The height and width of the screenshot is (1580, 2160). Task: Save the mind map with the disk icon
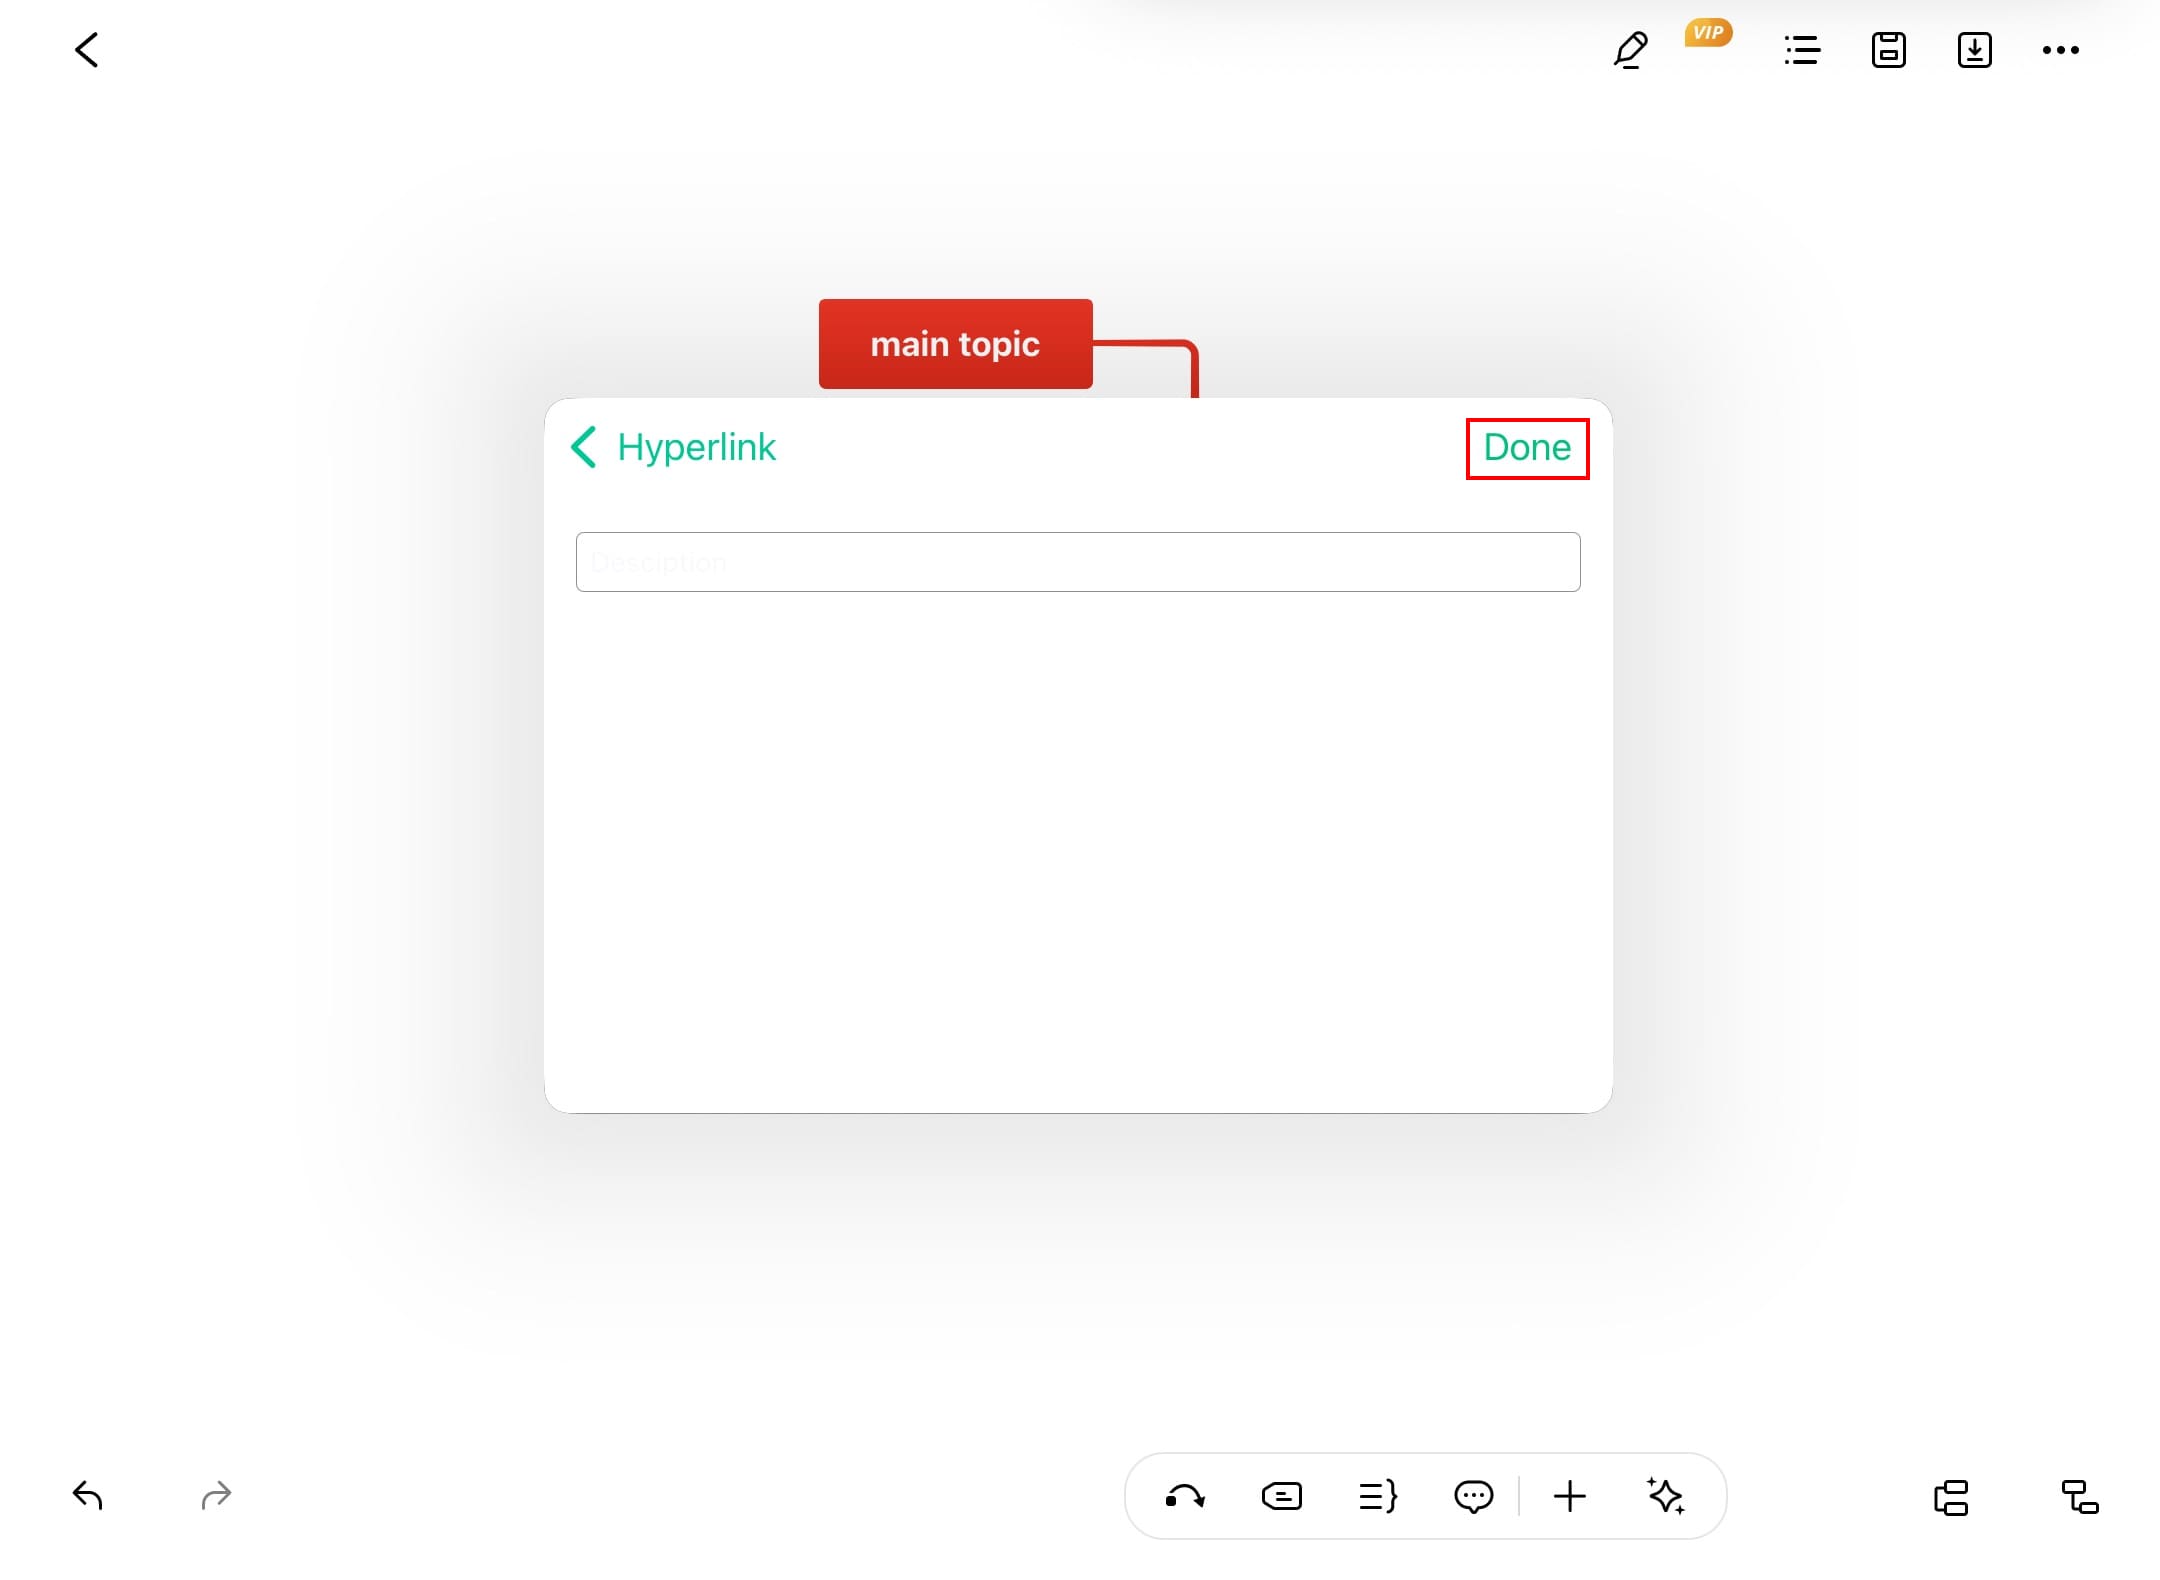pos(1888,50)
